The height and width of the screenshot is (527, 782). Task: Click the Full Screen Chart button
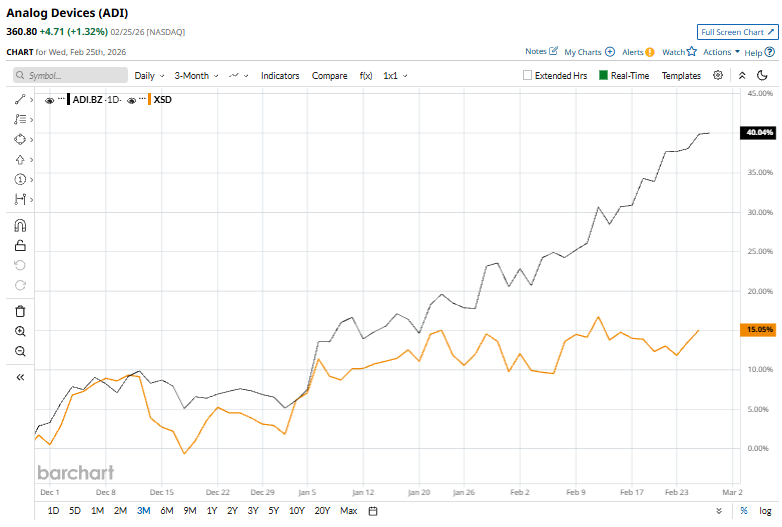pyautogui.click(x=735, y=32)
